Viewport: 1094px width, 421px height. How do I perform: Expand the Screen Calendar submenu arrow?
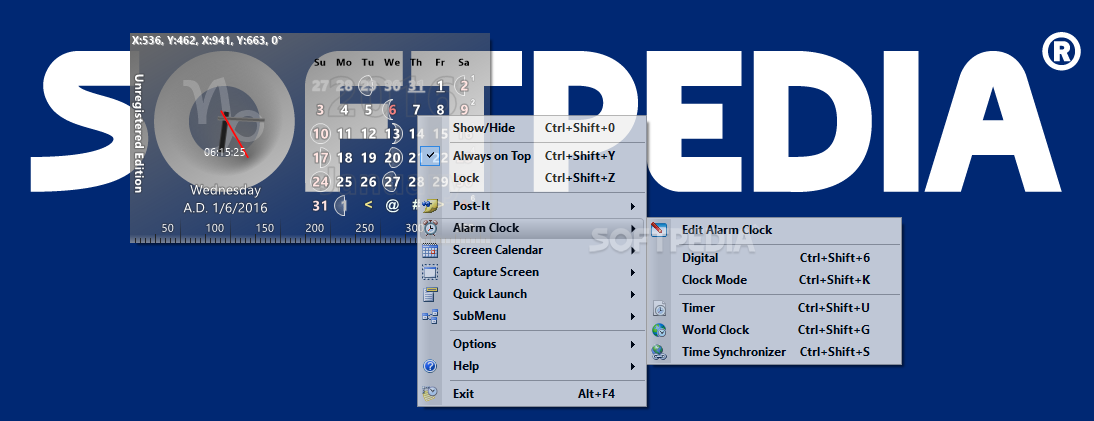click(x=633, y=250)
